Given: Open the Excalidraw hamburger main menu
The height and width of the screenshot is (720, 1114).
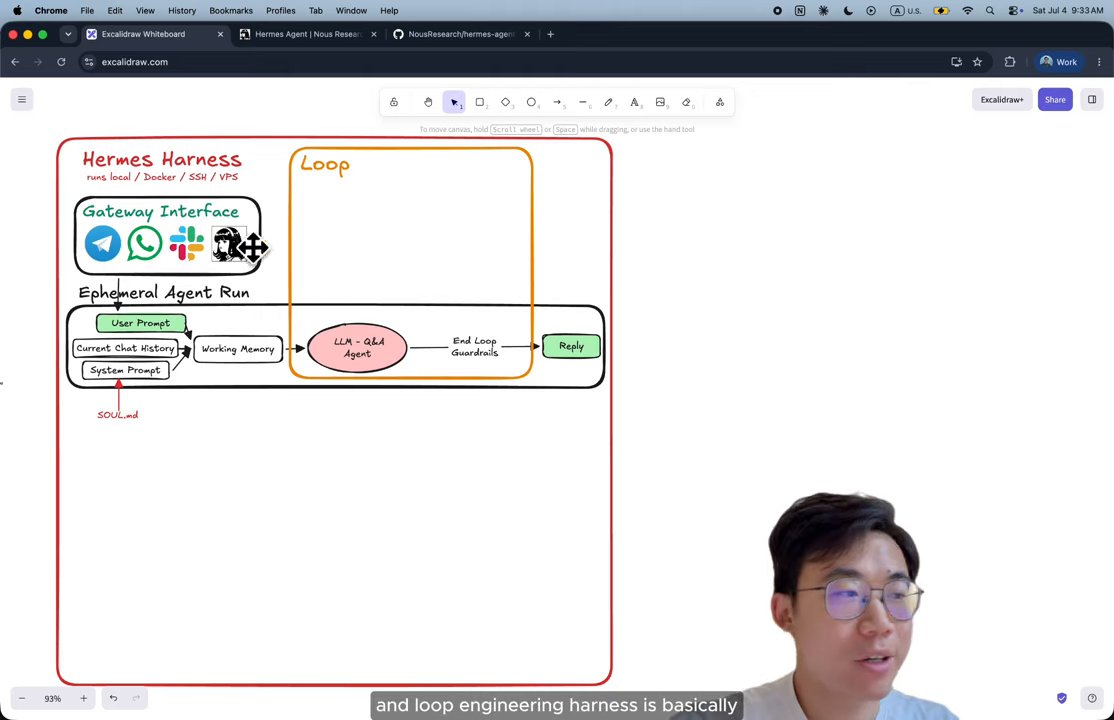Looking at the screenshot, I should click(x=22, y=100).
